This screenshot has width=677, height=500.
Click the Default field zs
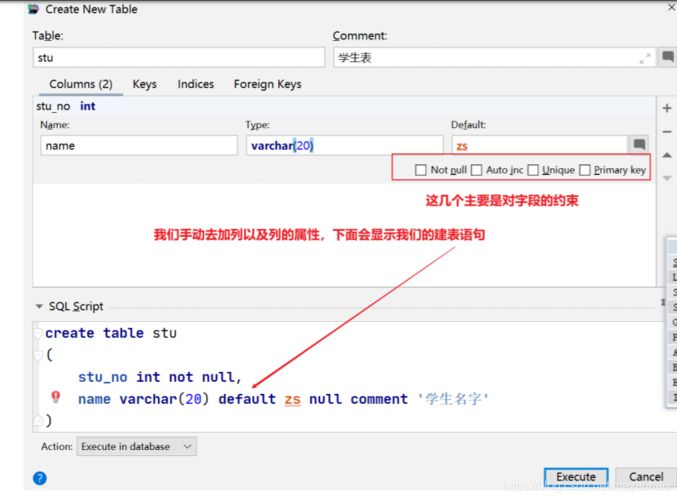[x=540, y=146]
